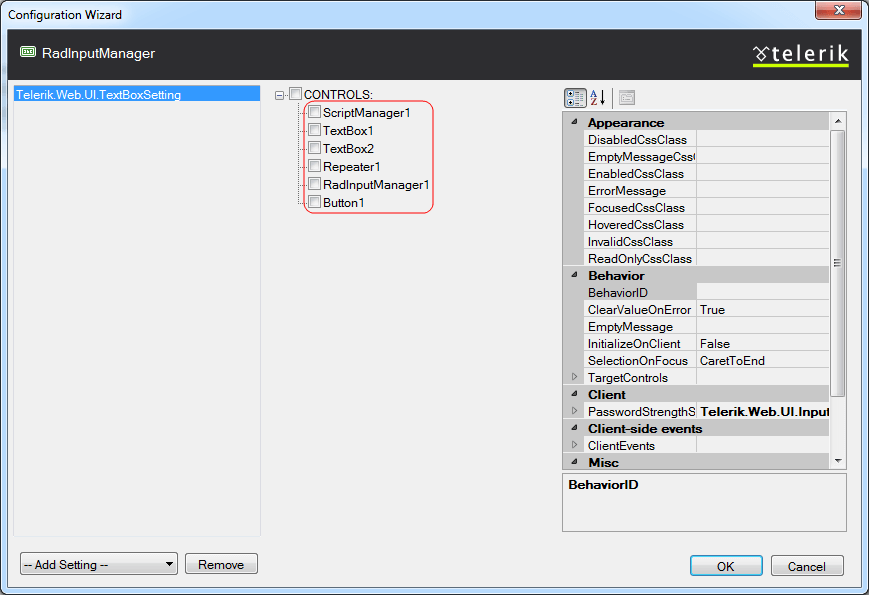Check the CONTROLS root checkbox
This screenshot has width=869, height=595.
pos(295,94)
